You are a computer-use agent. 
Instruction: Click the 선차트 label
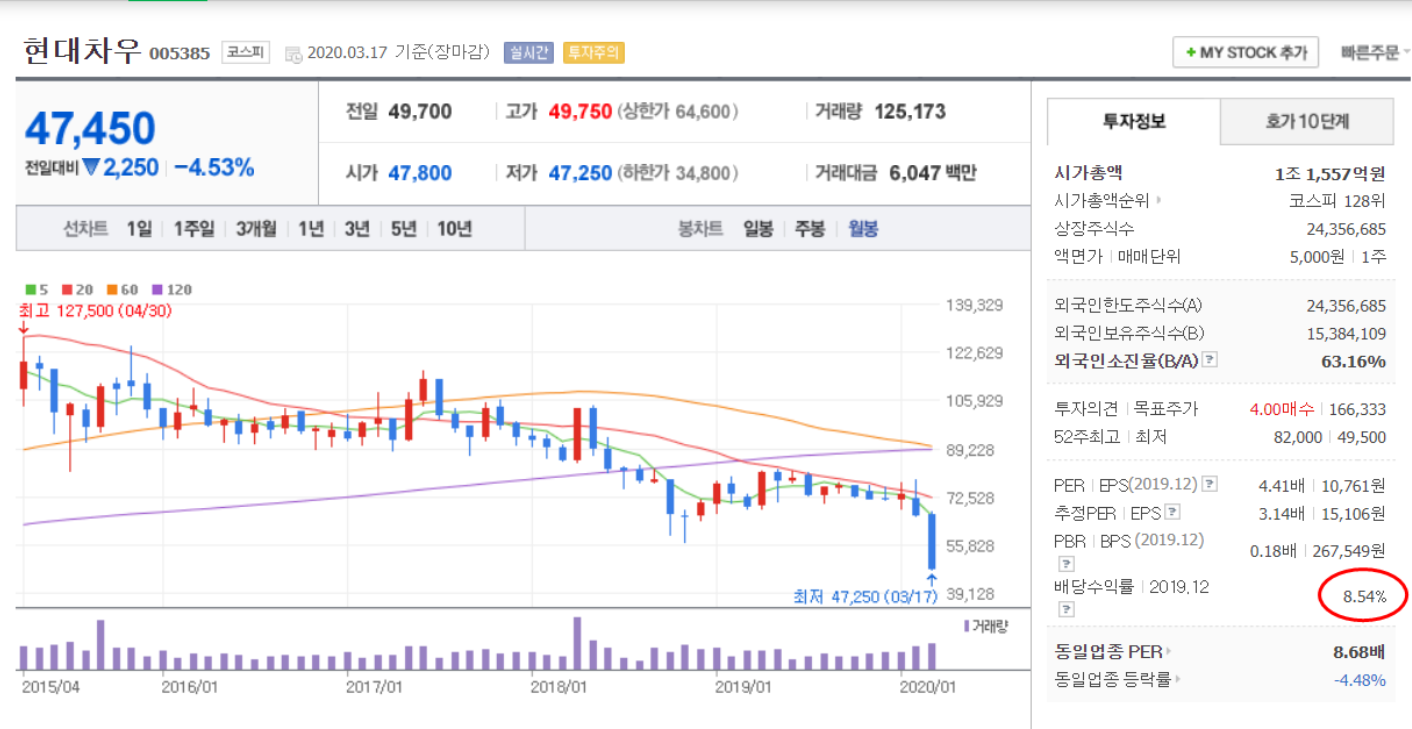(86, 229)
